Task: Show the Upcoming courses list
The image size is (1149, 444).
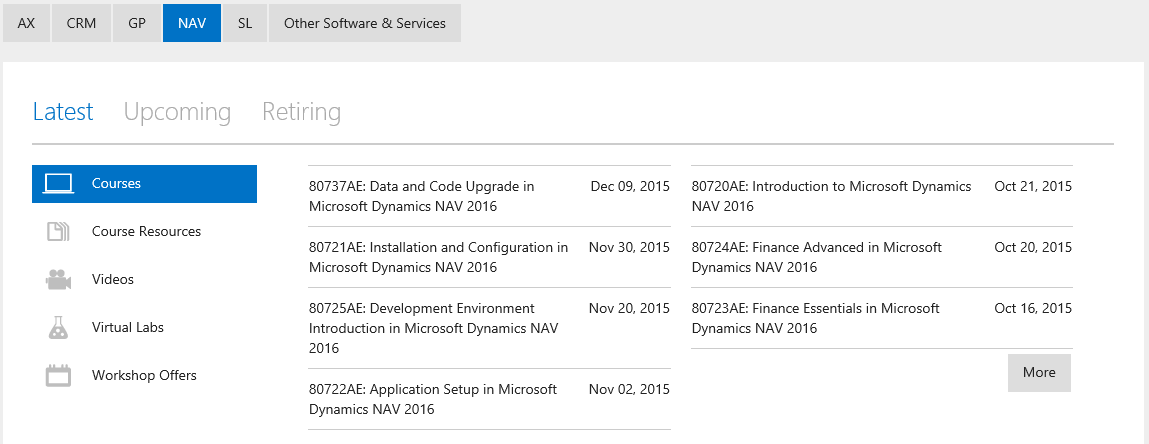Action: [177, 112]
